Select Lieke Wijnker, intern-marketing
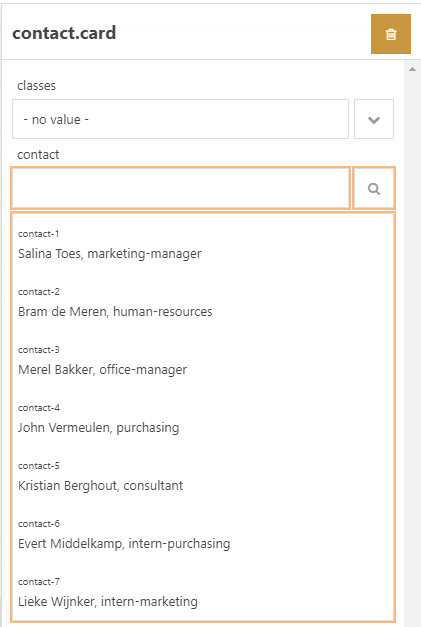 coord(203,593)
